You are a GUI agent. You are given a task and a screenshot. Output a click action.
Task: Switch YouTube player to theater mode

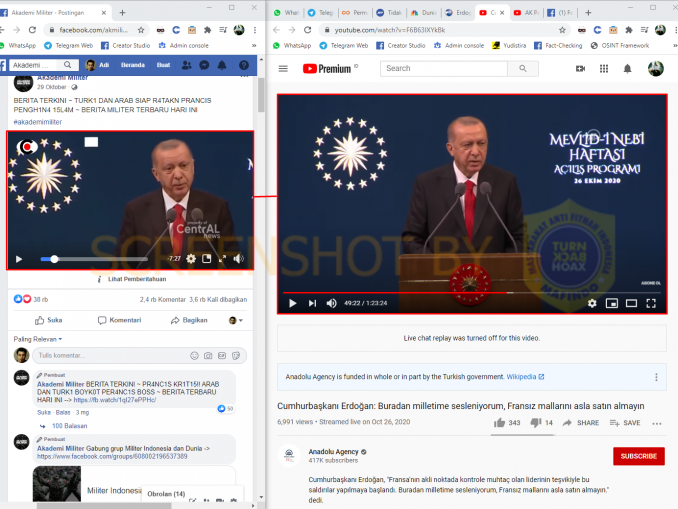pos(631,303)
